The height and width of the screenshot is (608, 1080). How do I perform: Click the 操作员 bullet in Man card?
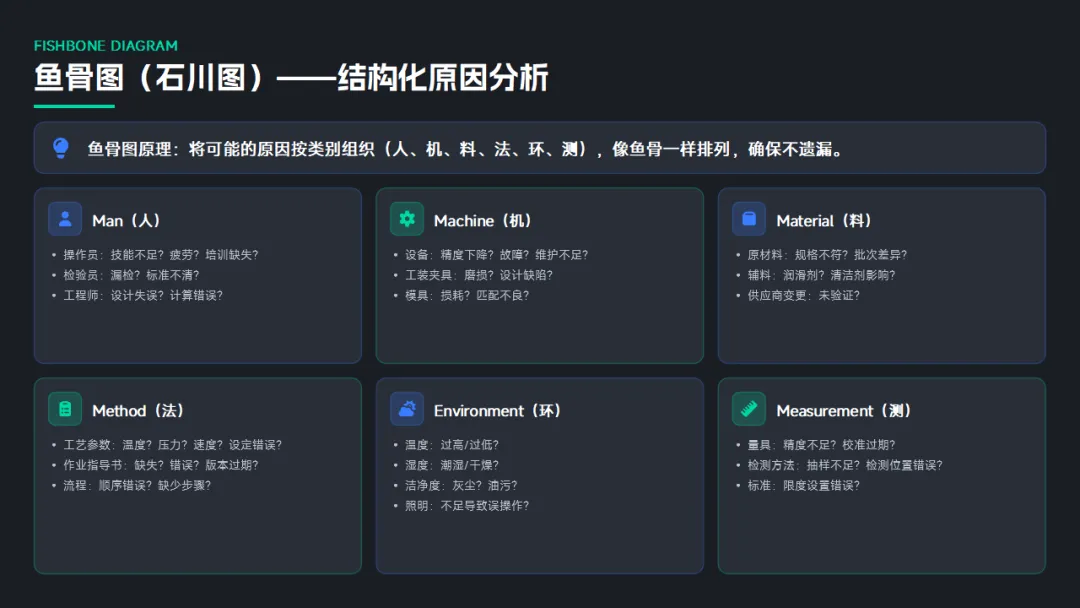point(160,255)
